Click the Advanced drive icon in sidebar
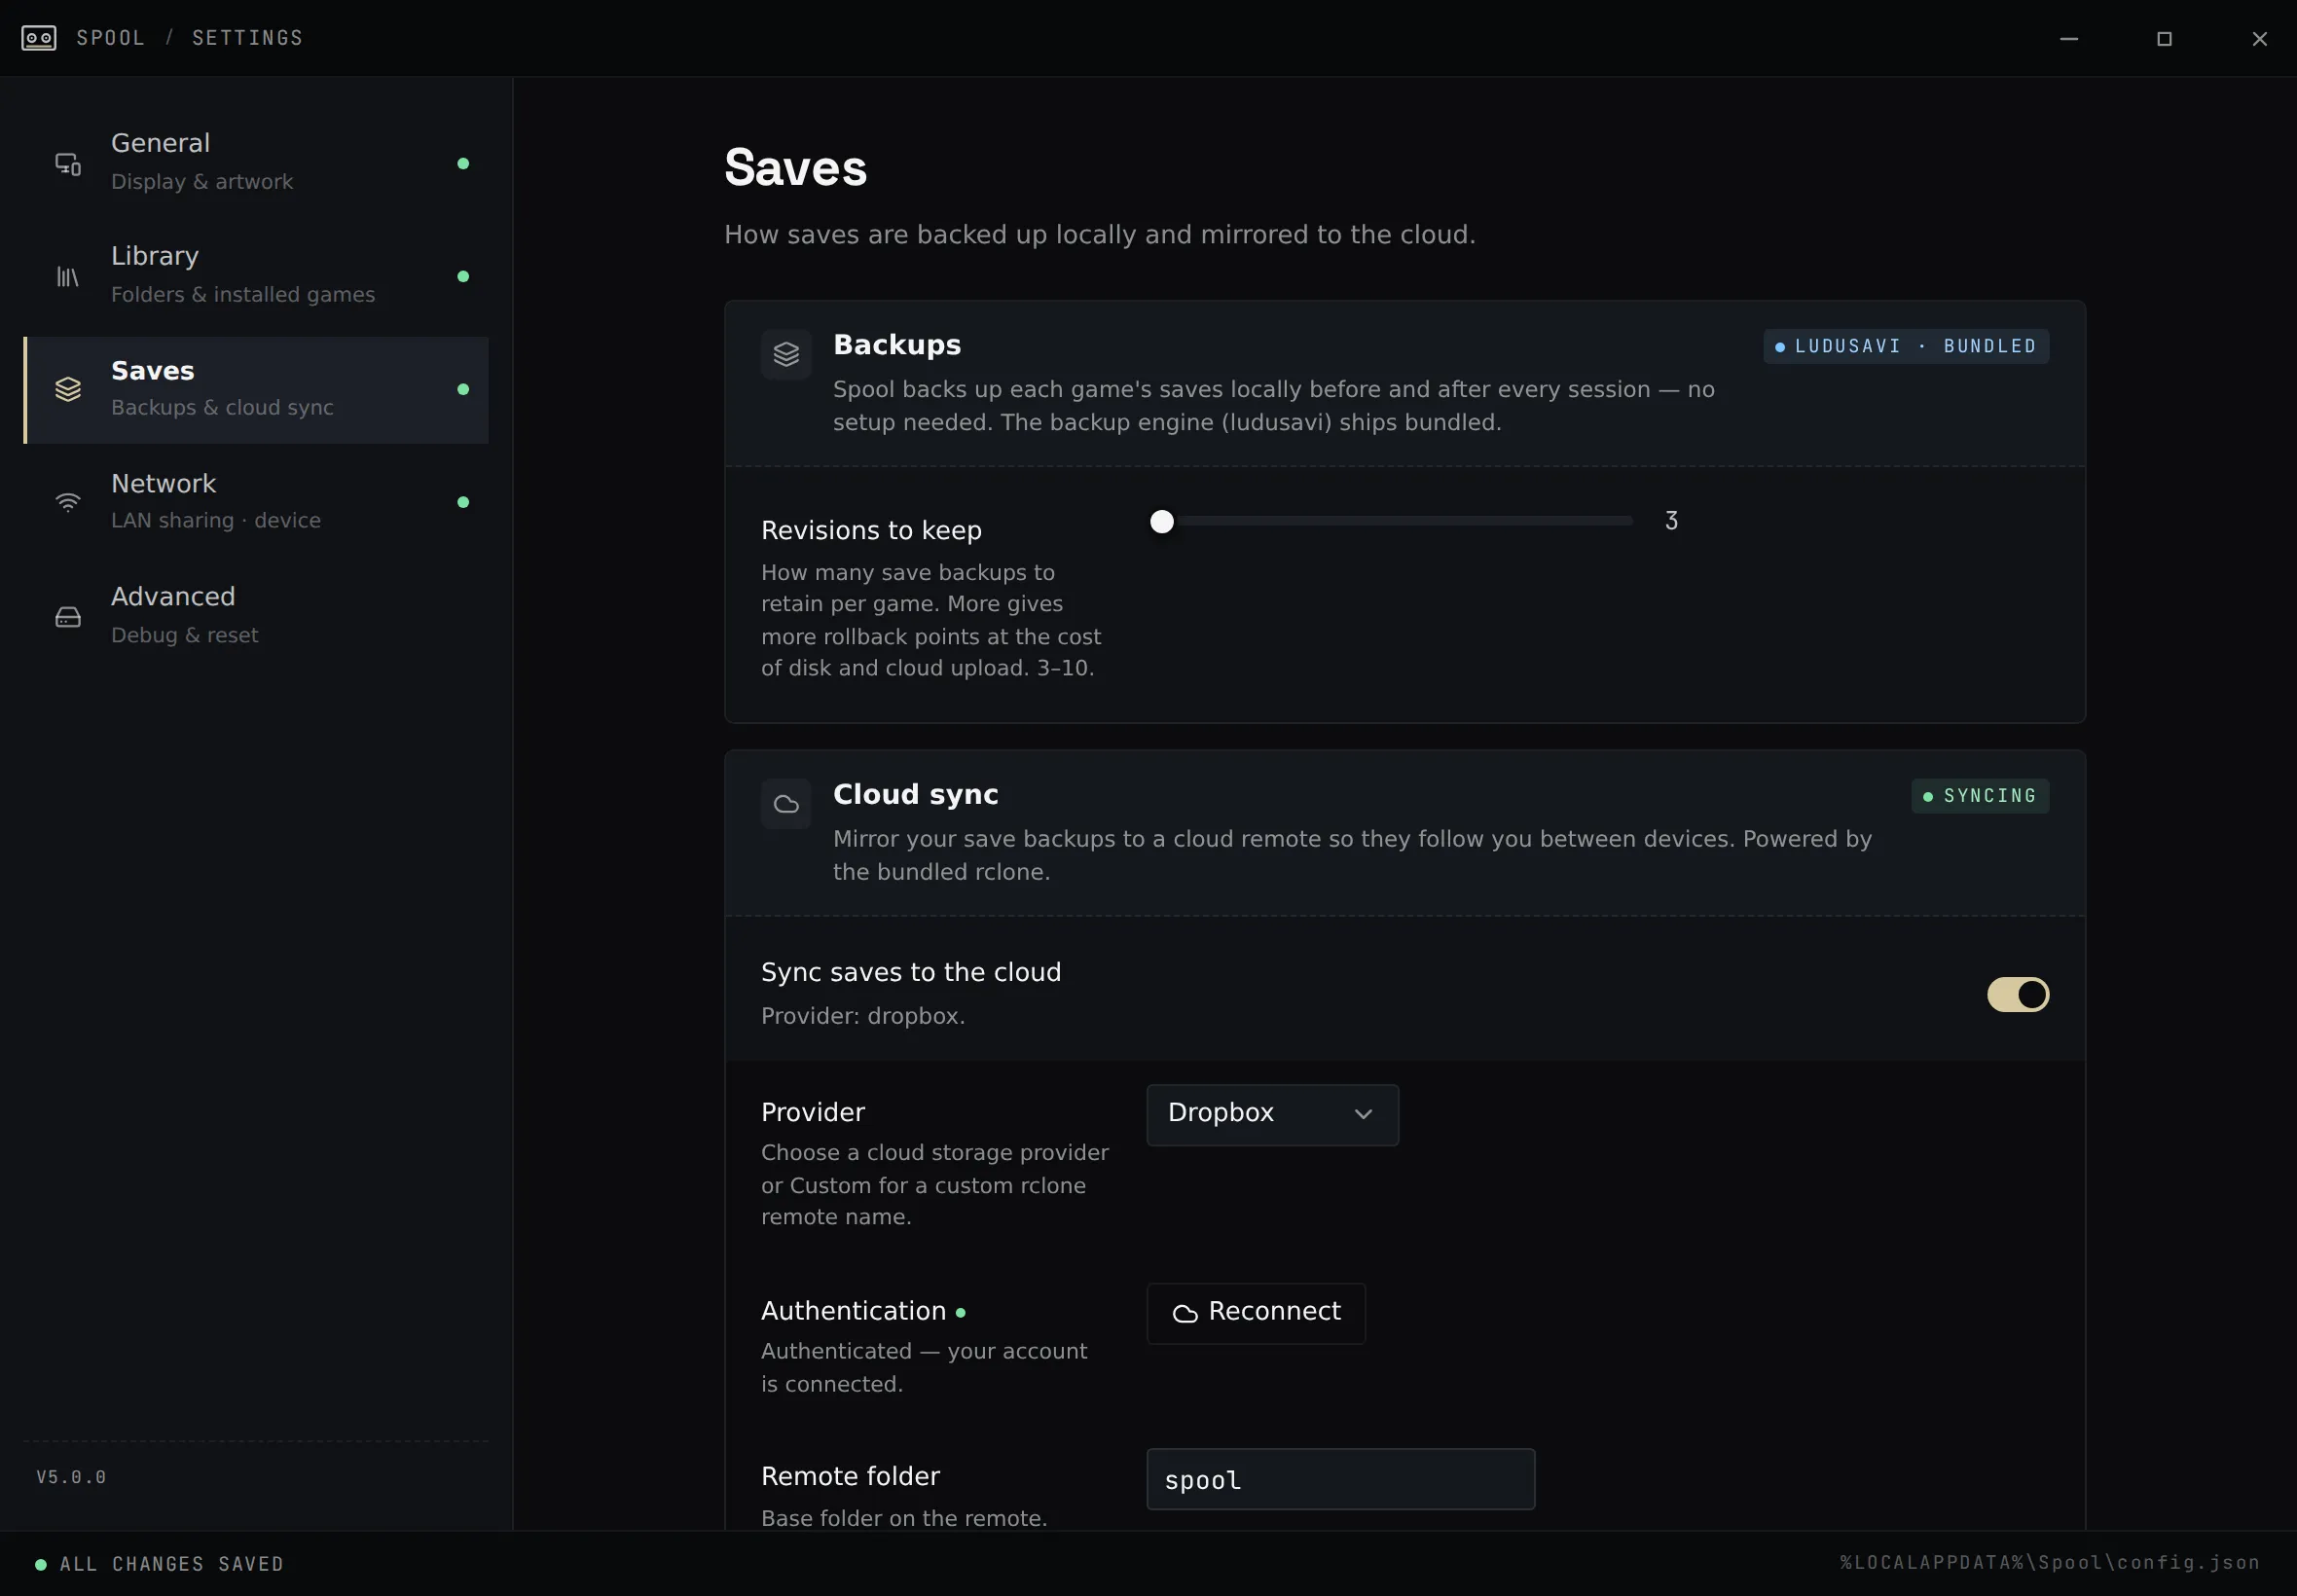Screen dimensions: 2297x1596 click(68, 617)
